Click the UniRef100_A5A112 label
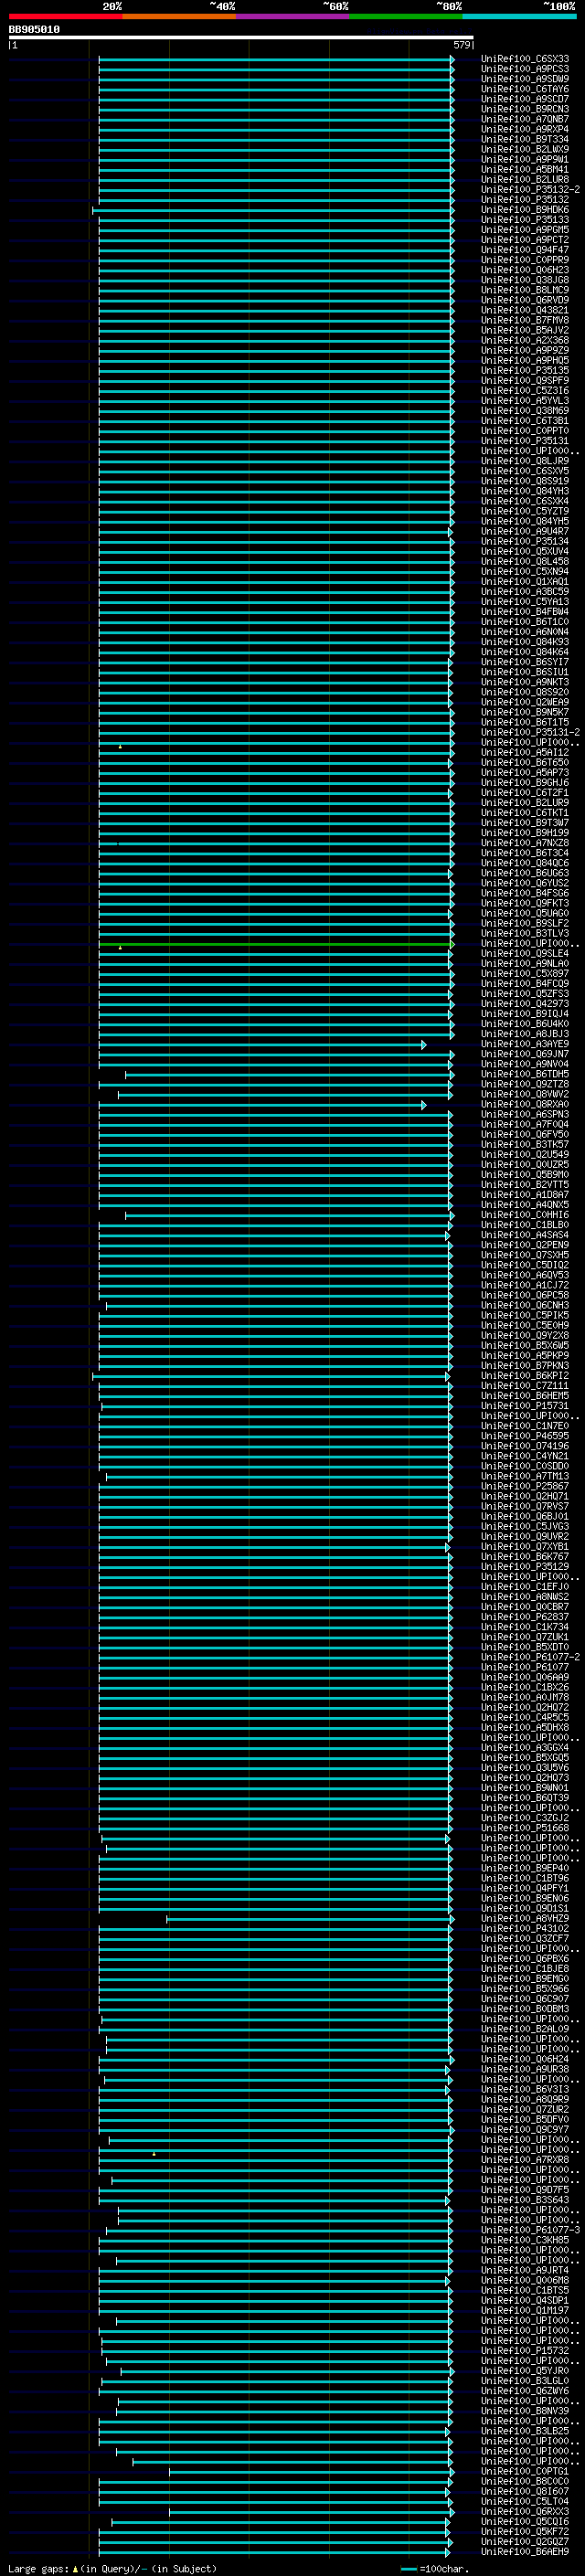The height and width of the screenshot is (2576, 585). click(x=525, y=753)
